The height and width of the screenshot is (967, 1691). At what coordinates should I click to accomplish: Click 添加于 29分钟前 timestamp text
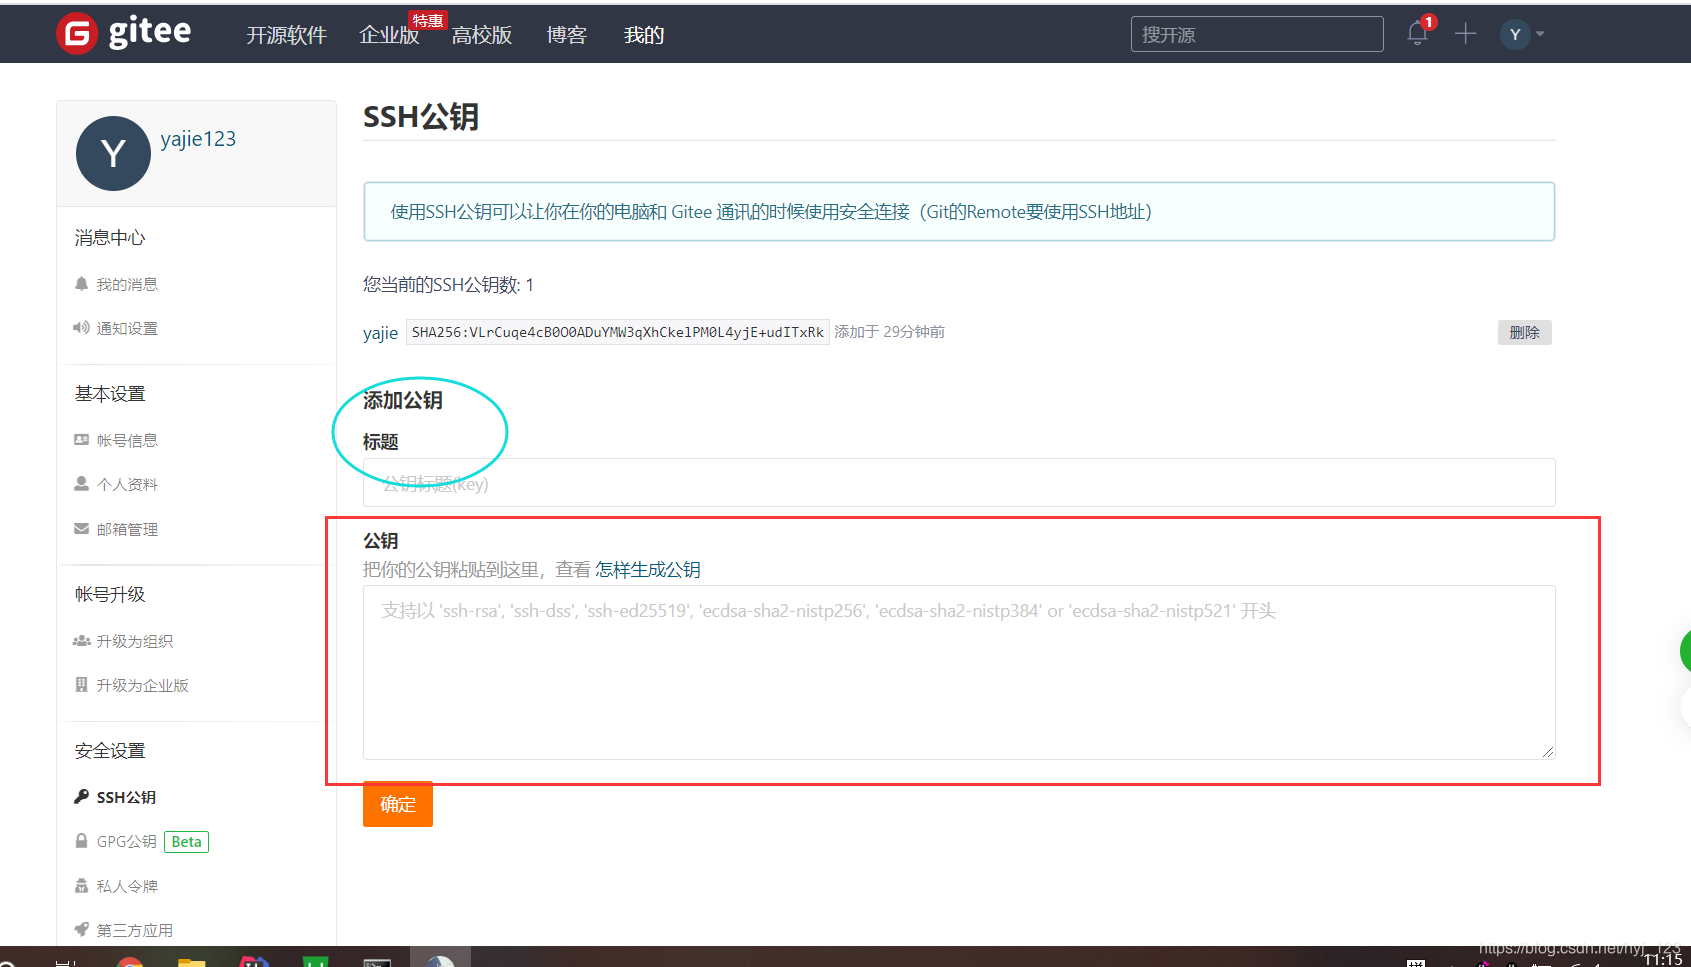(890, 332)
